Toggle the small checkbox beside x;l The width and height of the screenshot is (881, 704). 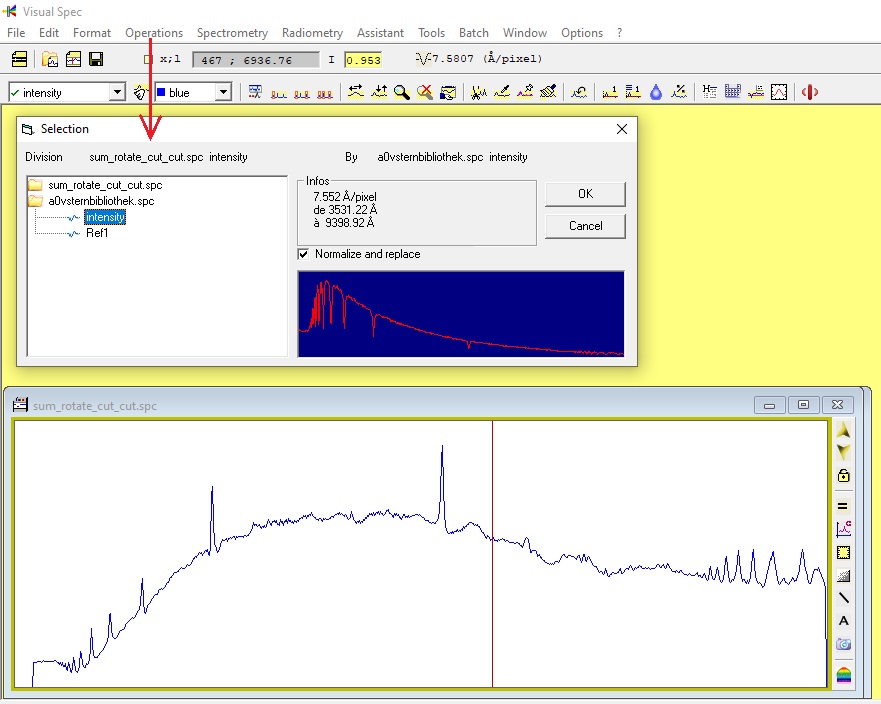click(148, 59)
